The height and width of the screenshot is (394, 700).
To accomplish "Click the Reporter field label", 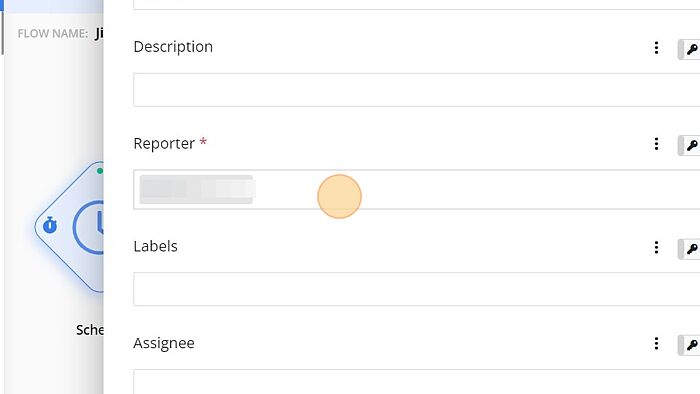I will (x=164, y=143).
